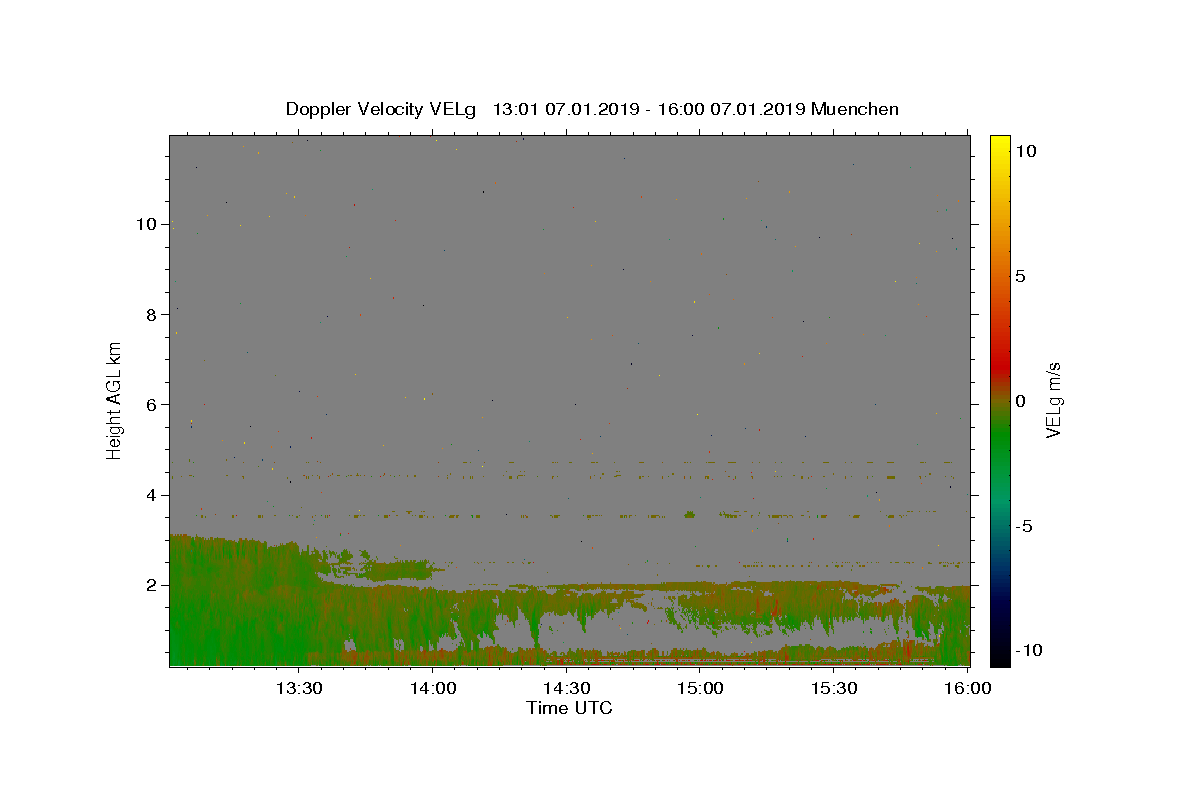Click the colorbar tick label -10
The height and width of the screenshot is (800, 1200).
point(1027,651)
